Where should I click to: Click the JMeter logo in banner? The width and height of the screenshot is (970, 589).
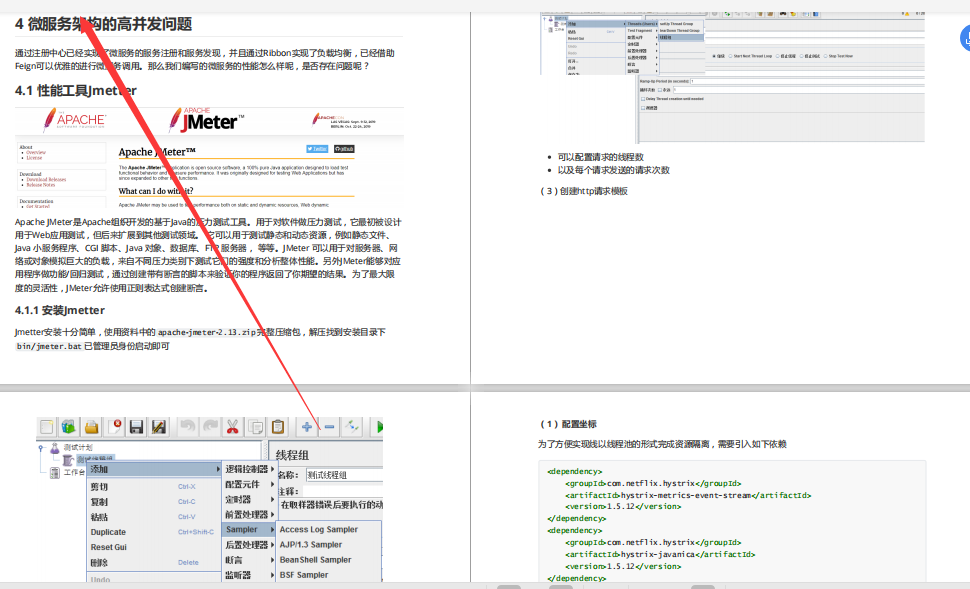click(x=207, y=120)
